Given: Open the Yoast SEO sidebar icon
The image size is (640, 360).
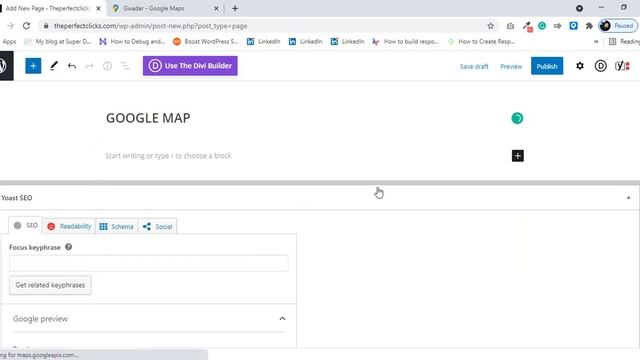Looking at the screenshot, I should click(x=622, y=66).
